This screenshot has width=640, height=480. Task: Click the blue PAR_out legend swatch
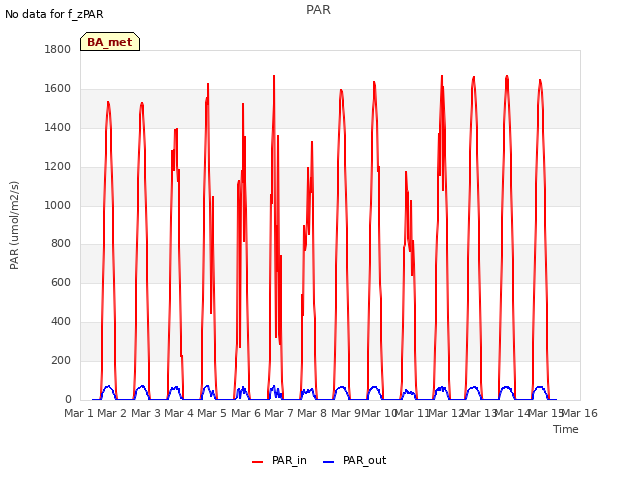329,462
